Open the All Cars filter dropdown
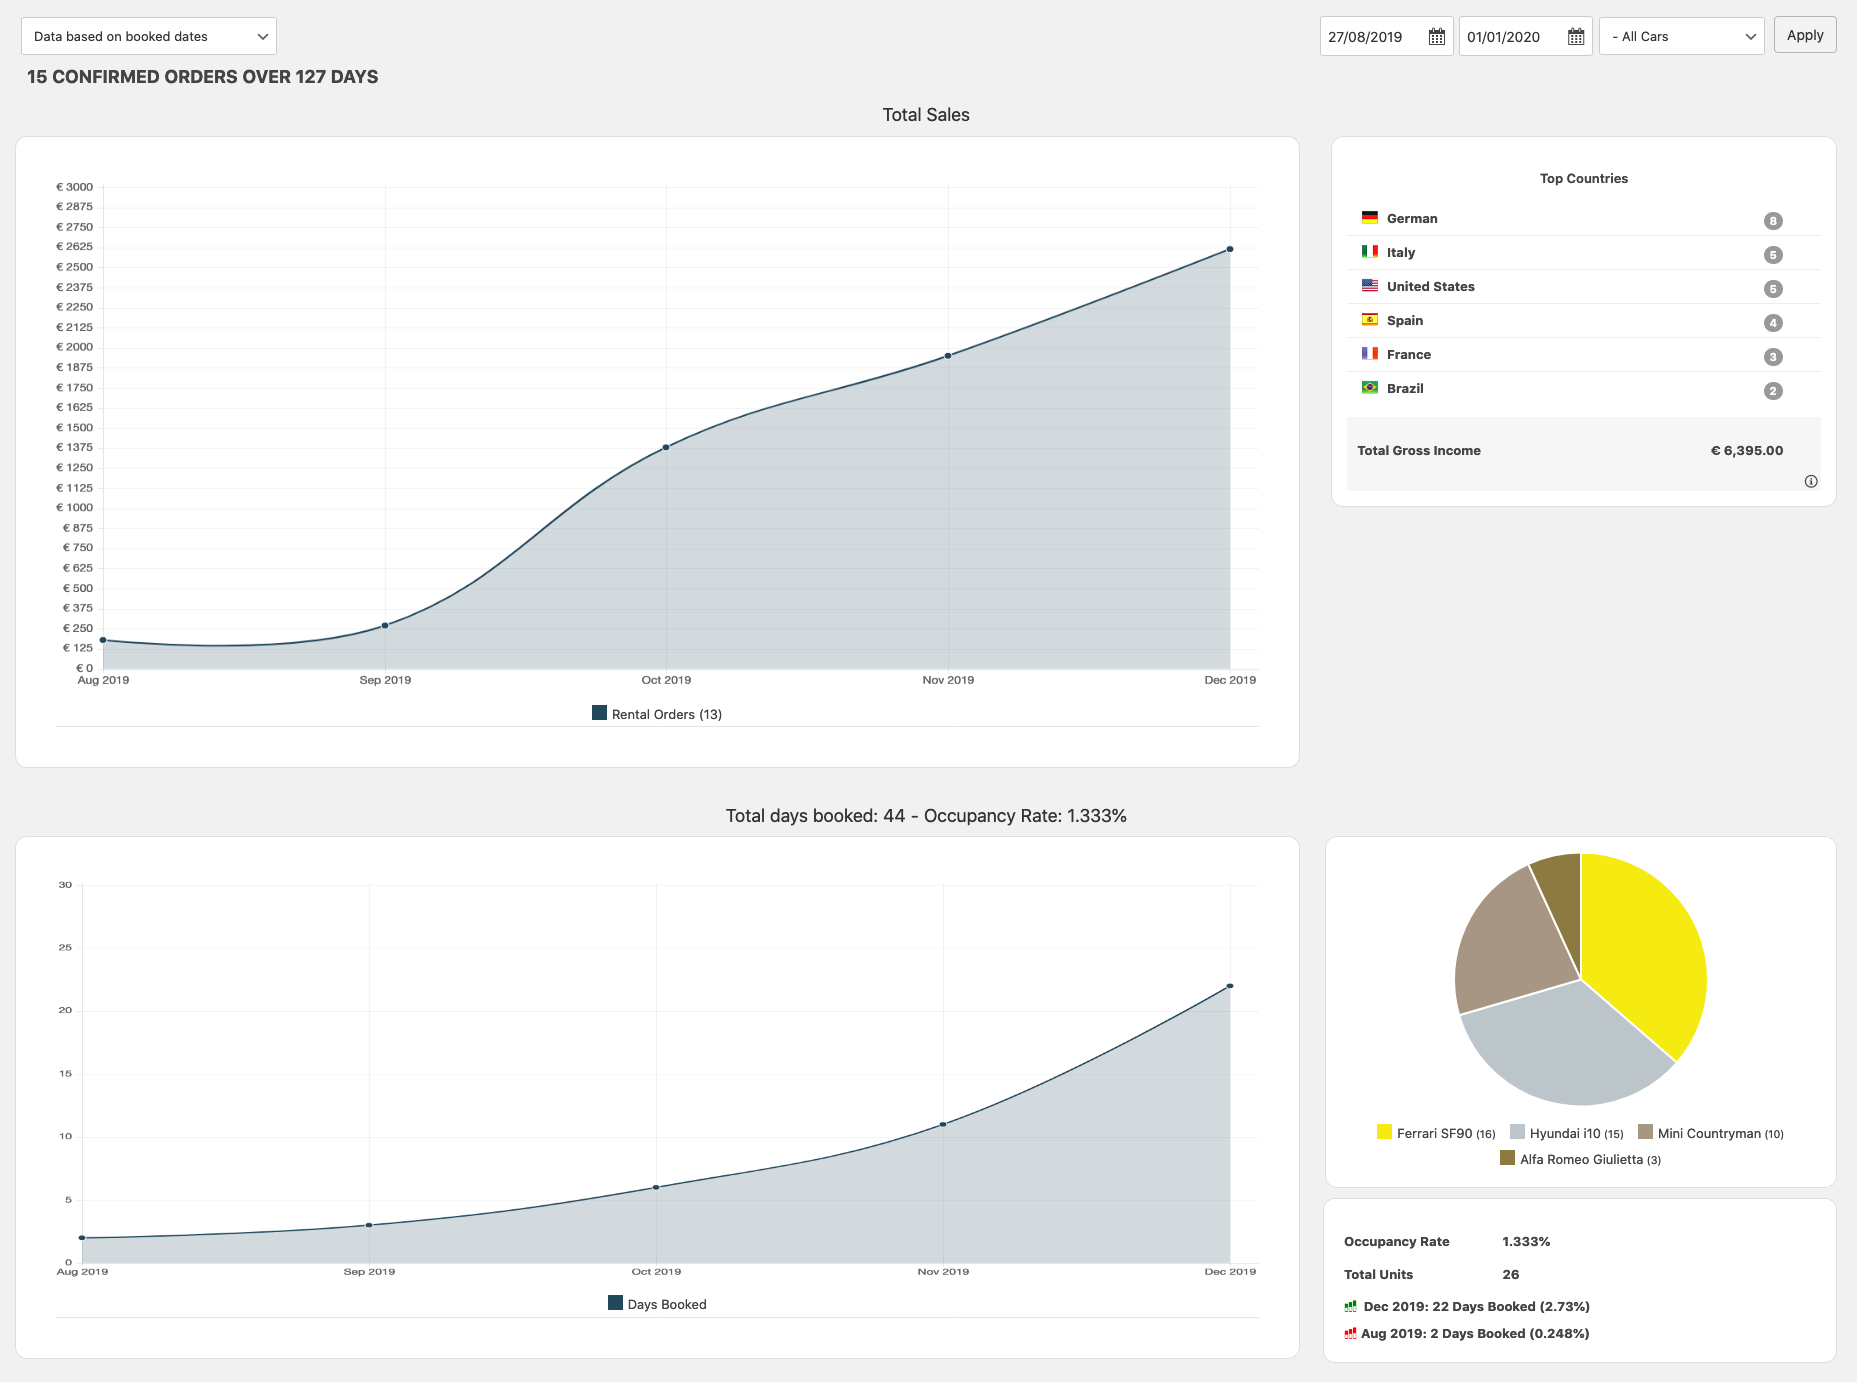Screen dimensions: 1857x1382 1681,37
